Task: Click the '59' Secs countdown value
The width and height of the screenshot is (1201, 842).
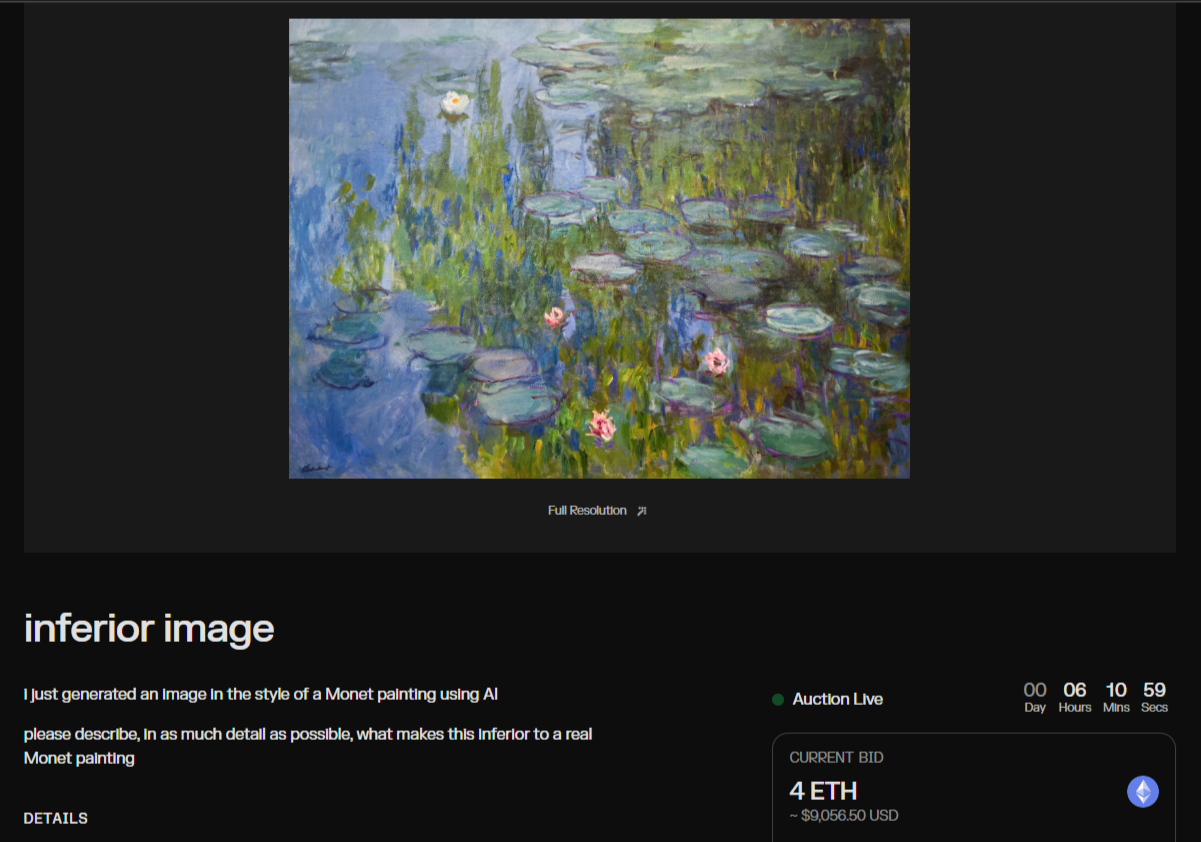Action: (x=1155, y=690)
